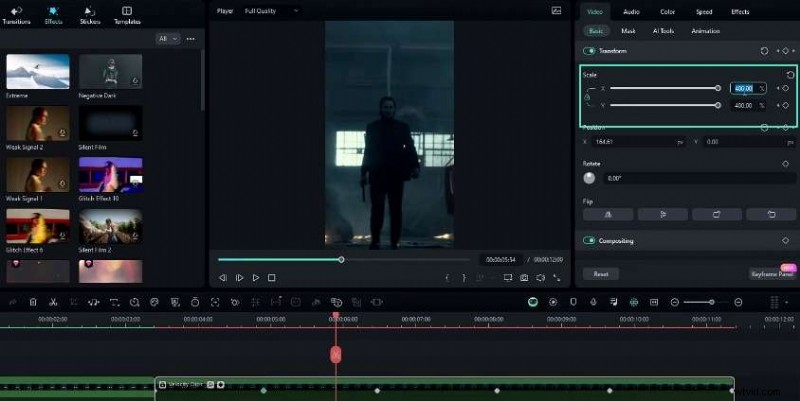Click the player volume speaker icon
Viewport: 800px width, 401px height.
tap(540, 278)
